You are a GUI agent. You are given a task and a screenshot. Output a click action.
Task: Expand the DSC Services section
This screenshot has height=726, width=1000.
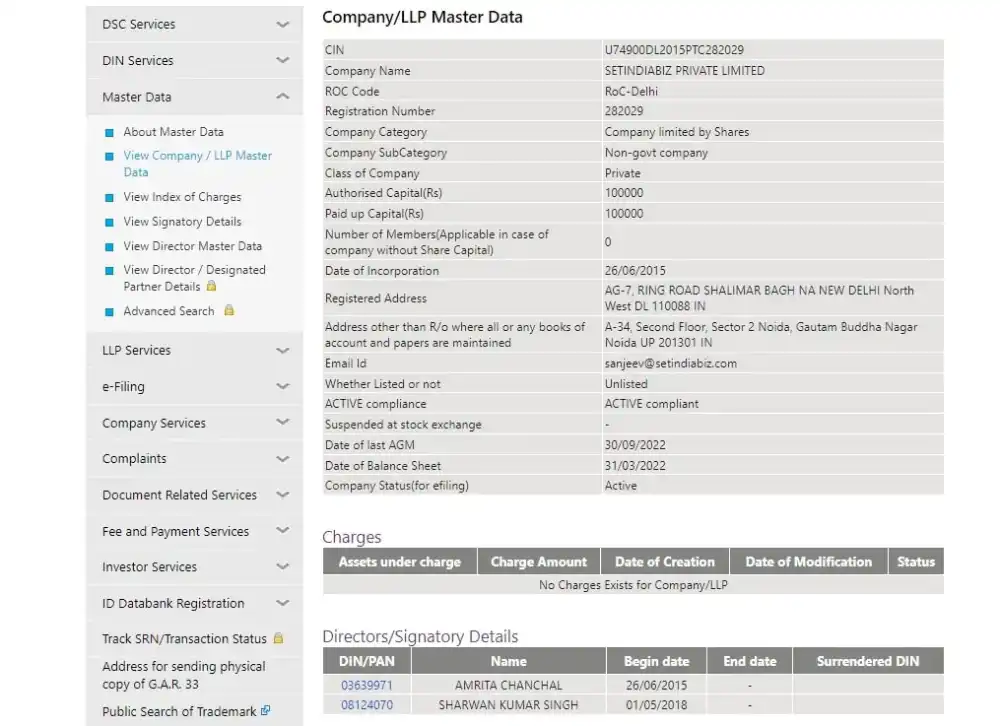tap(282, 24)
